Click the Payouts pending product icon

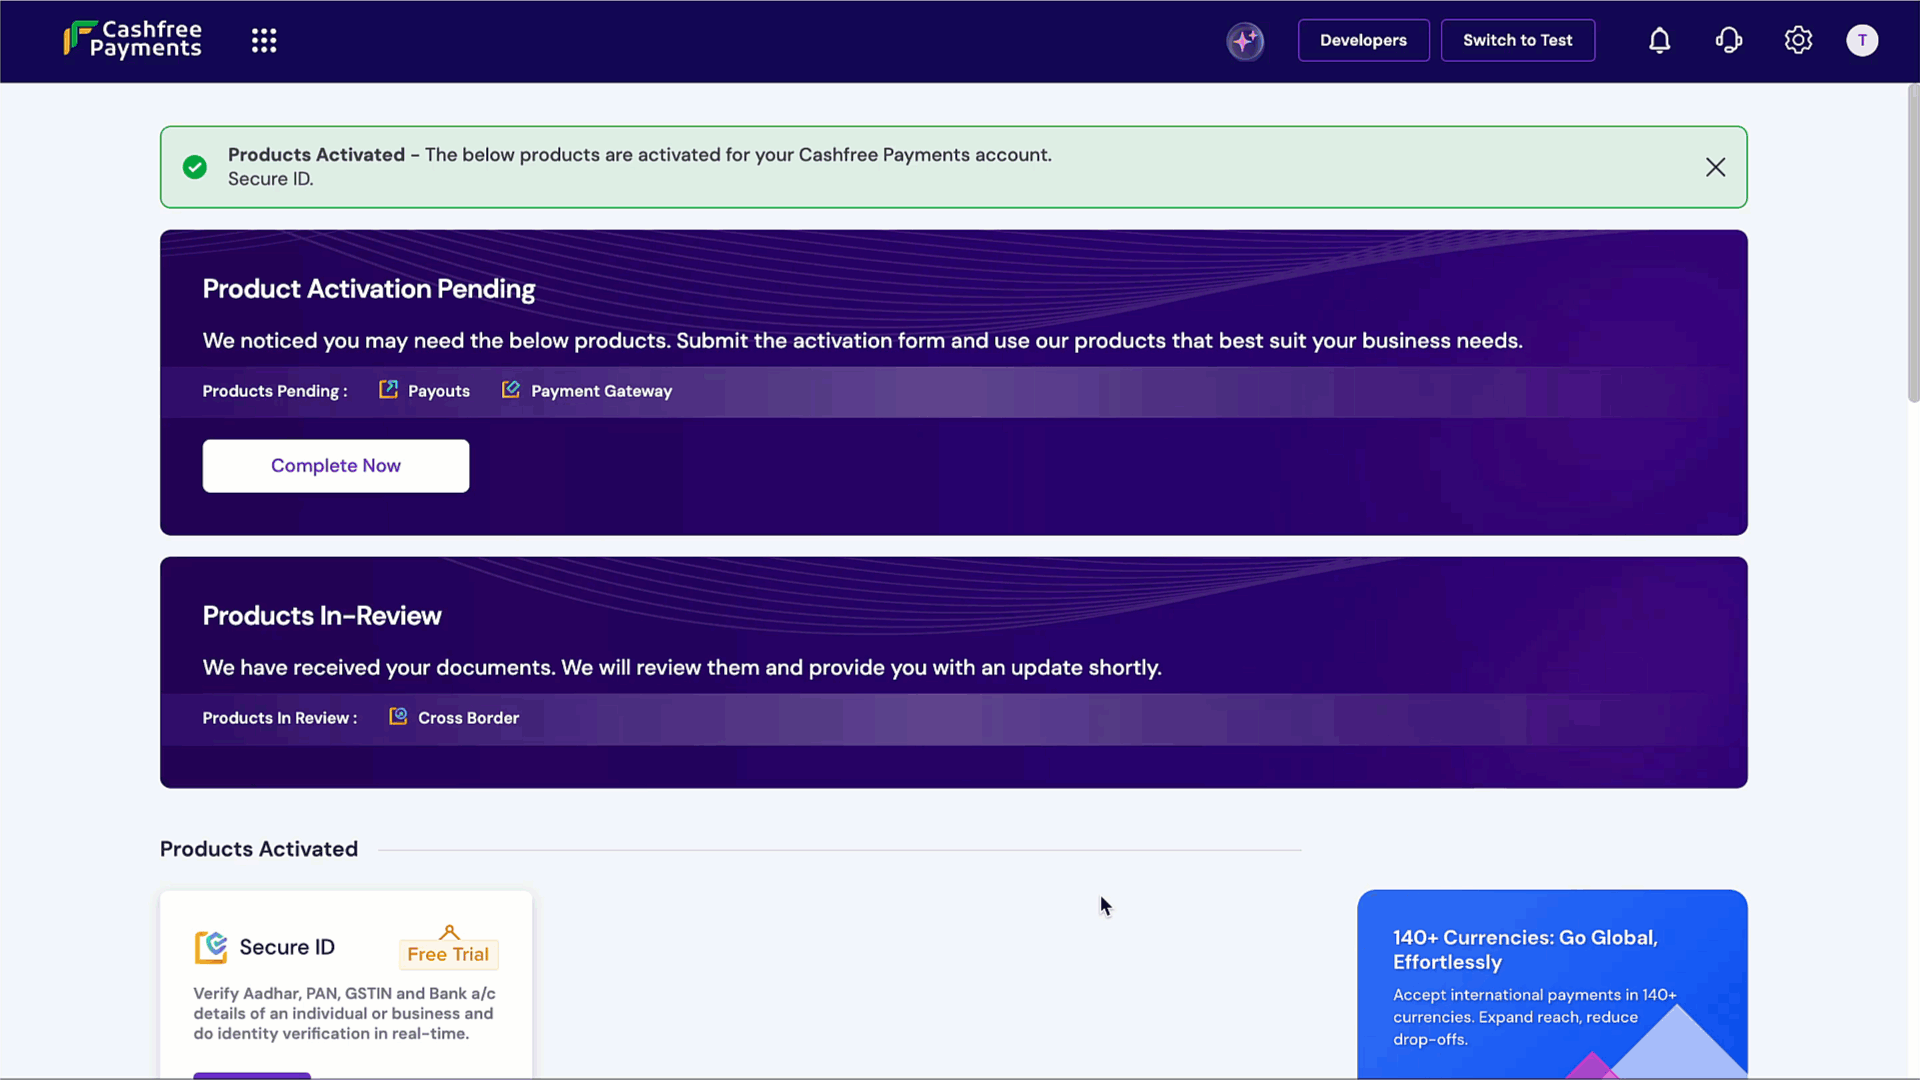coord(388,390)
